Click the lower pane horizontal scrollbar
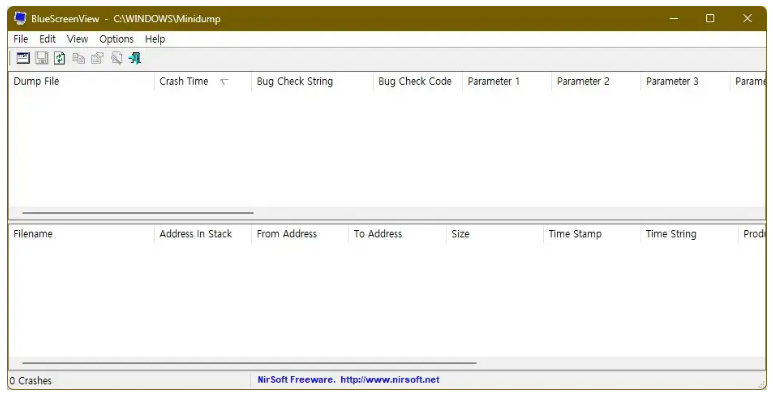The height and width of the screenshot is (399, 773). (249, 363)
